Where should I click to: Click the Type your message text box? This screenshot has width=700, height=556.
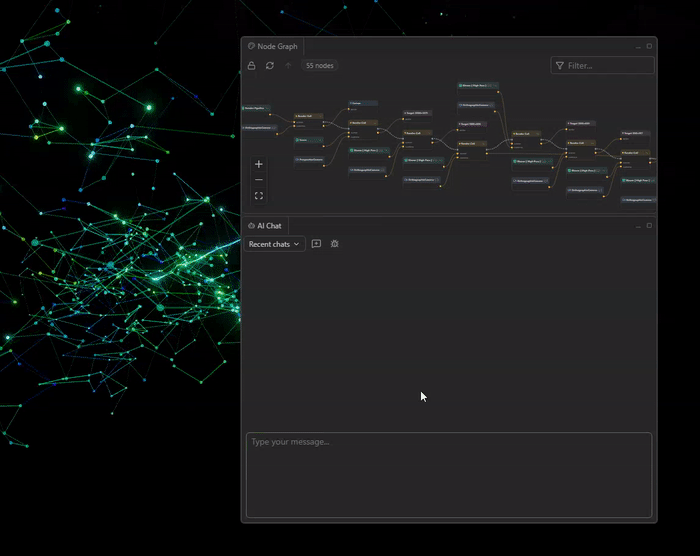[x=449, y=475]
